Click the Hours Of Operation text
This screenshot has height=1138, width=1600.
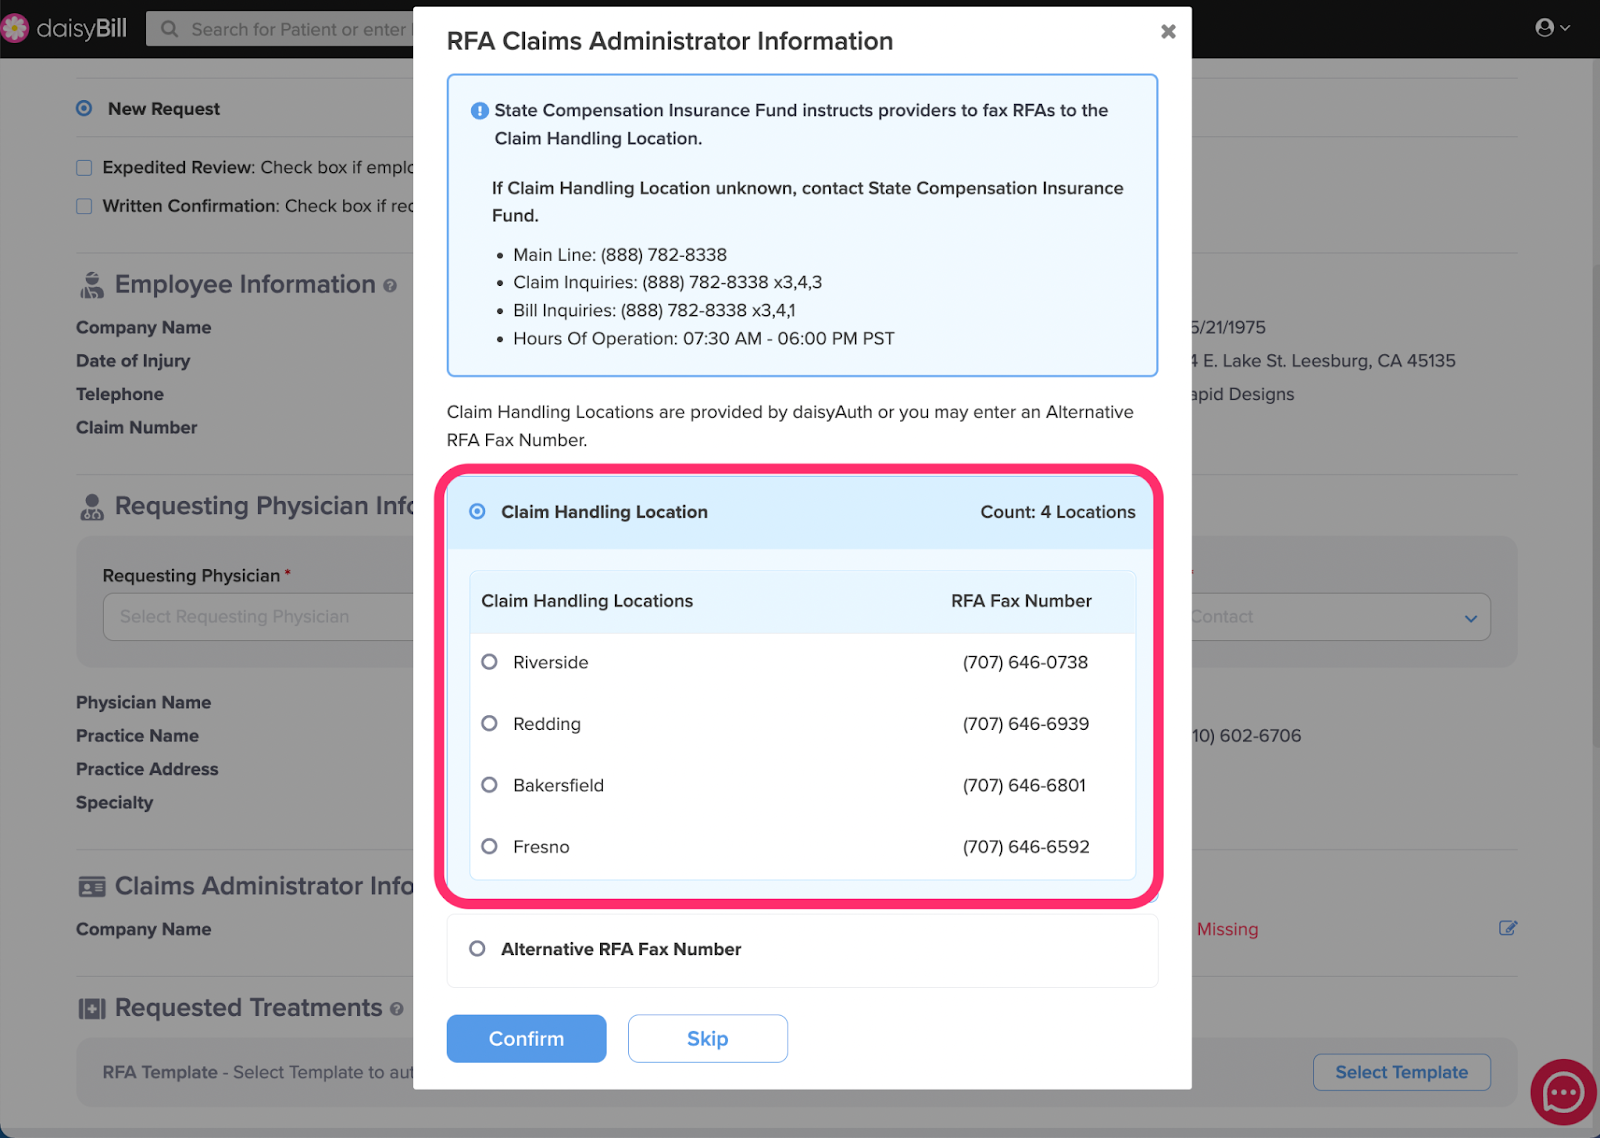(x=703, y=339)
